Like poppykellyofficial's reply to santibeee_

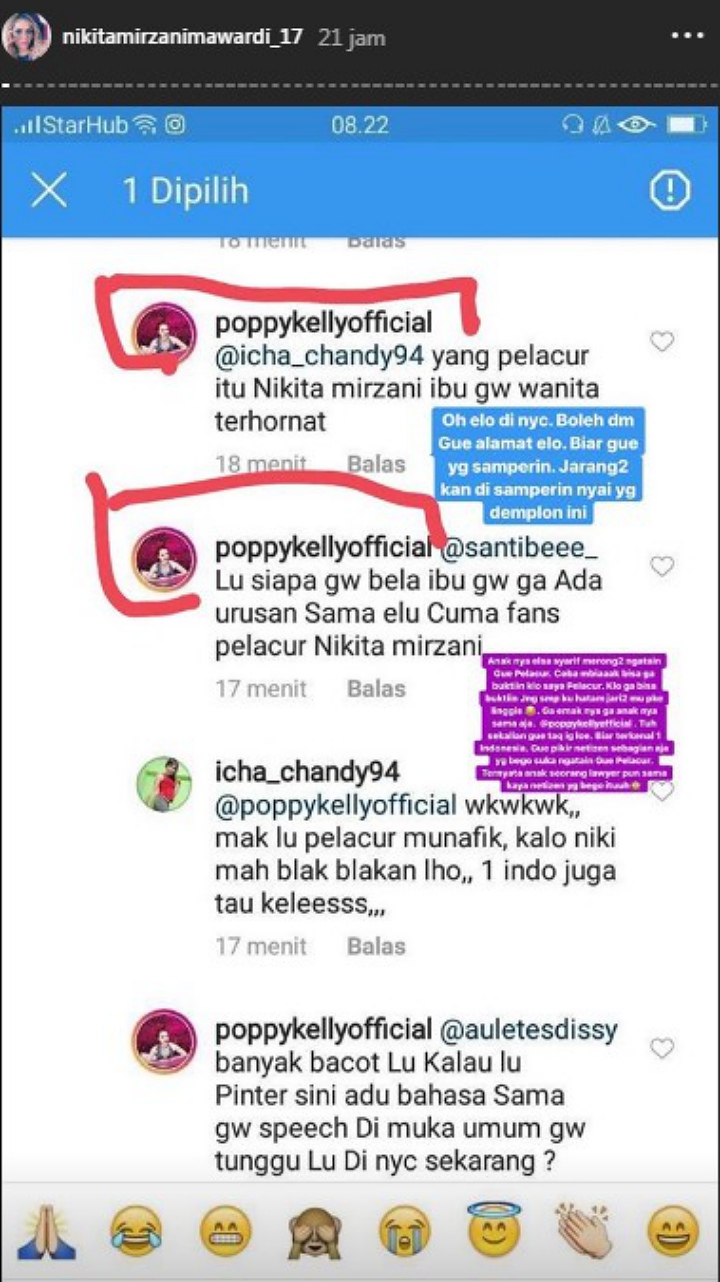click(x=662, y=566)
